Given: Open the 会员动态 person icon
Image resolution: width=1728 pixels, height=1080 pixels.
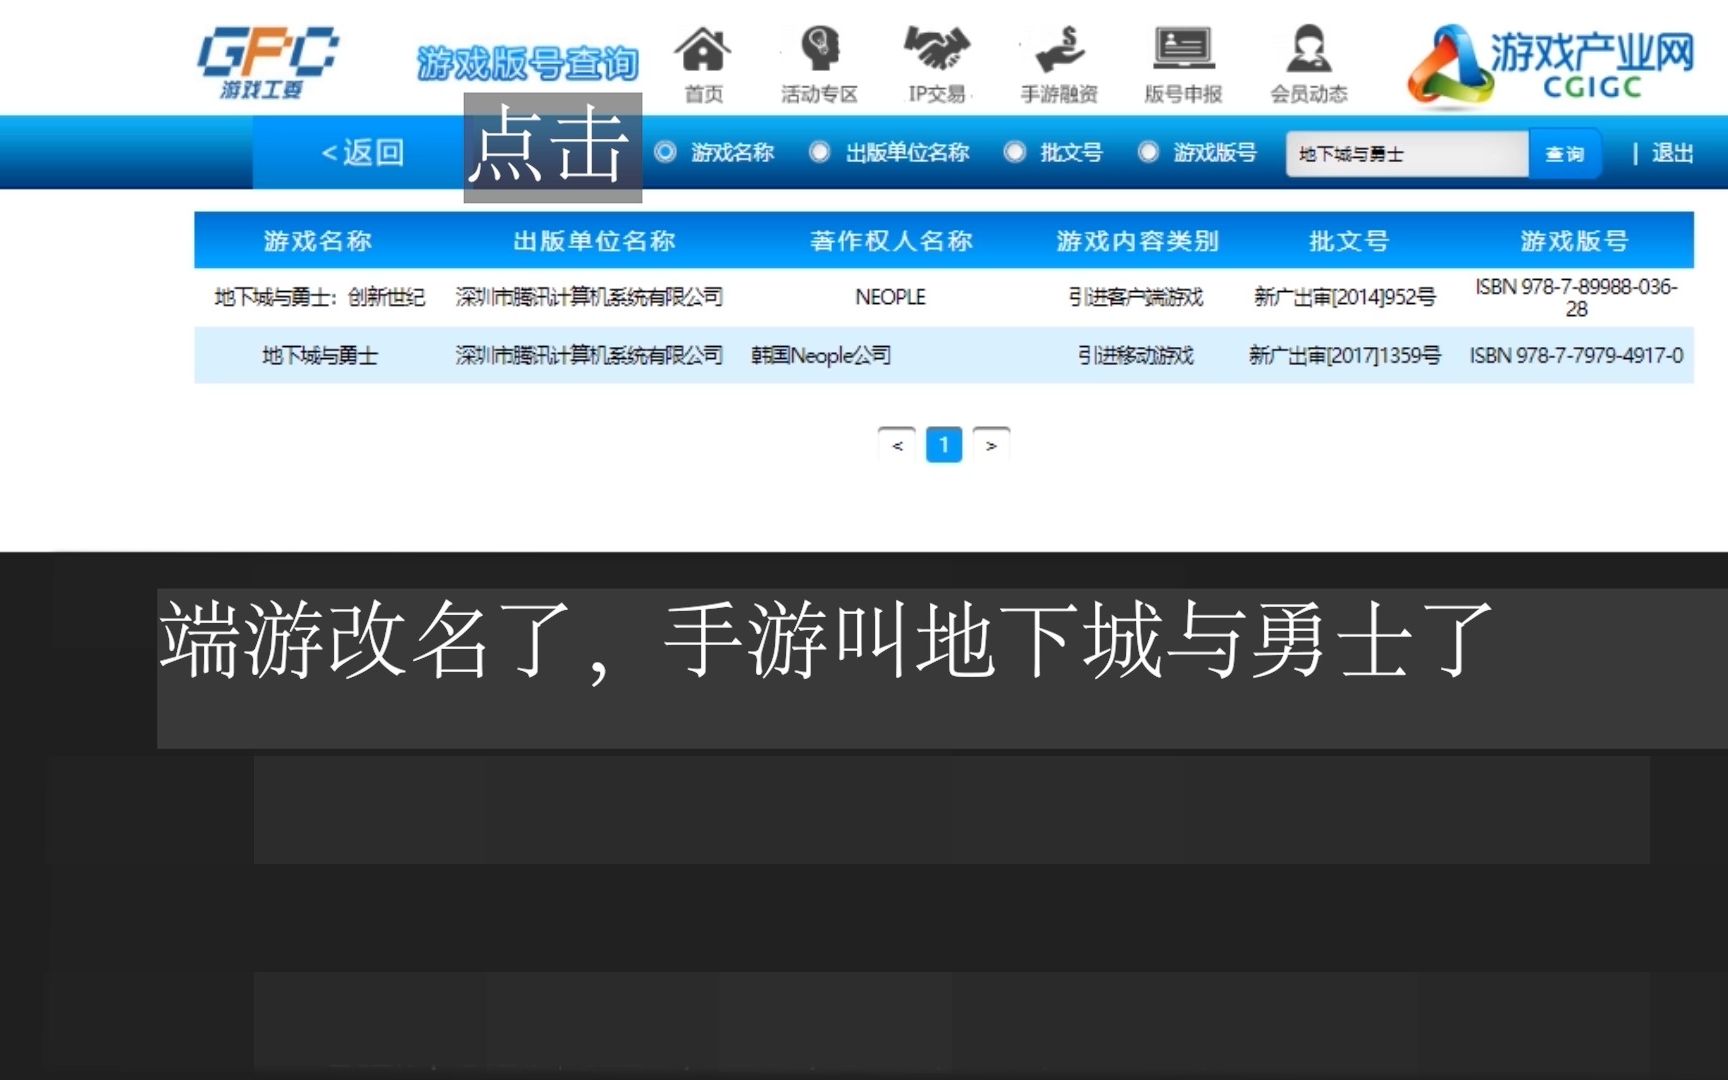Looking at the screenshot, I should (1309, 49).
